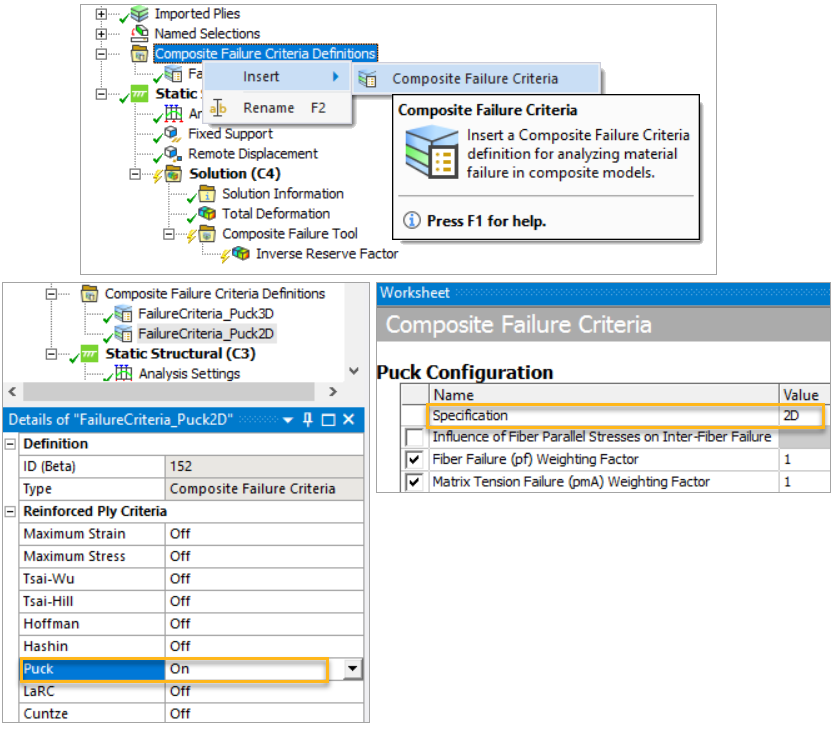Click the tree horizontal scrollbar right arrow

point(333,392)
